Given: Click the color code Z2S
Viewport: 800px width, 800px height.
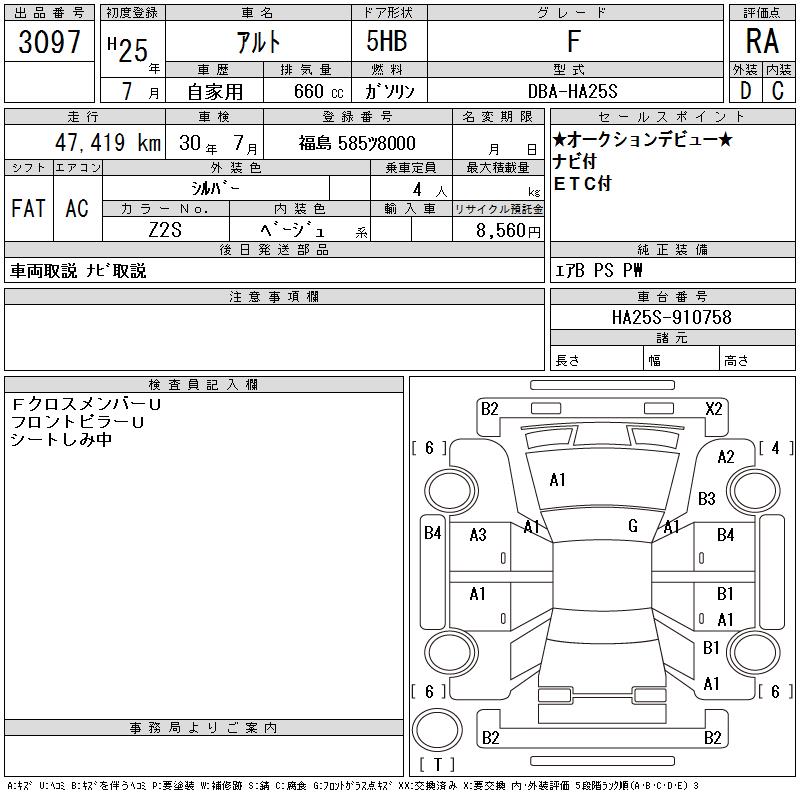Looking at the screenshot, I should 165,230.
